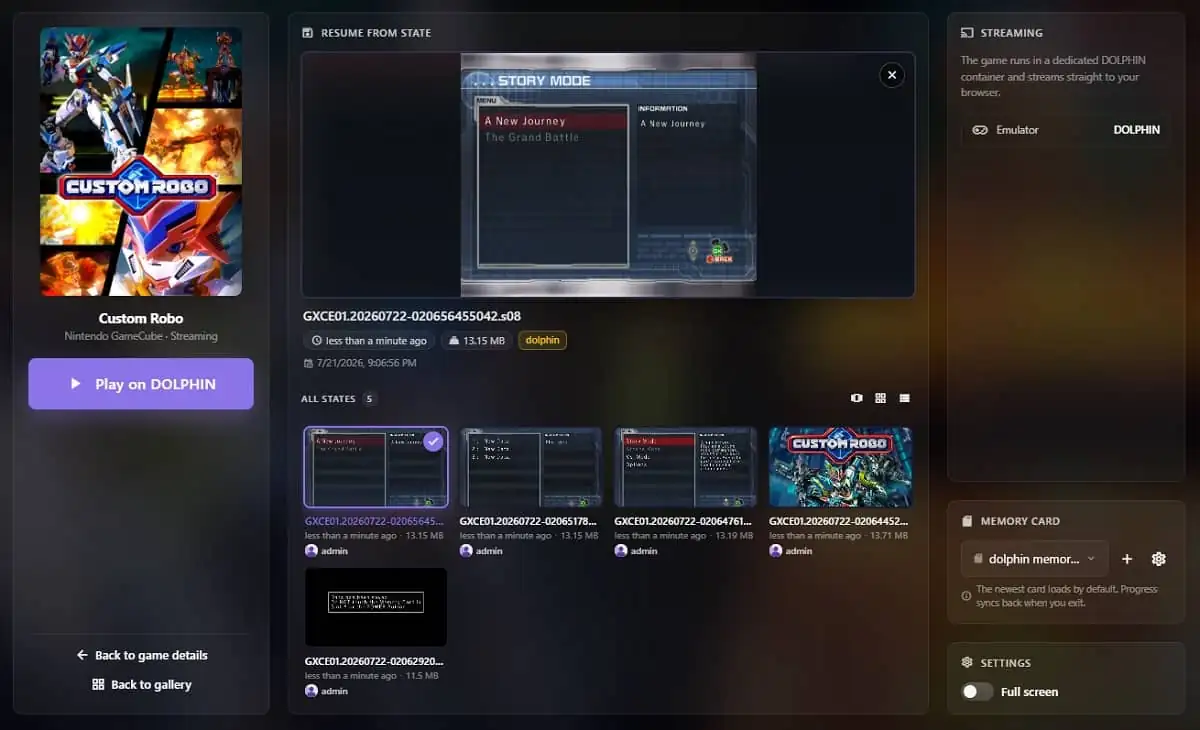Switch states to carousel view icon

coord(856,398)
